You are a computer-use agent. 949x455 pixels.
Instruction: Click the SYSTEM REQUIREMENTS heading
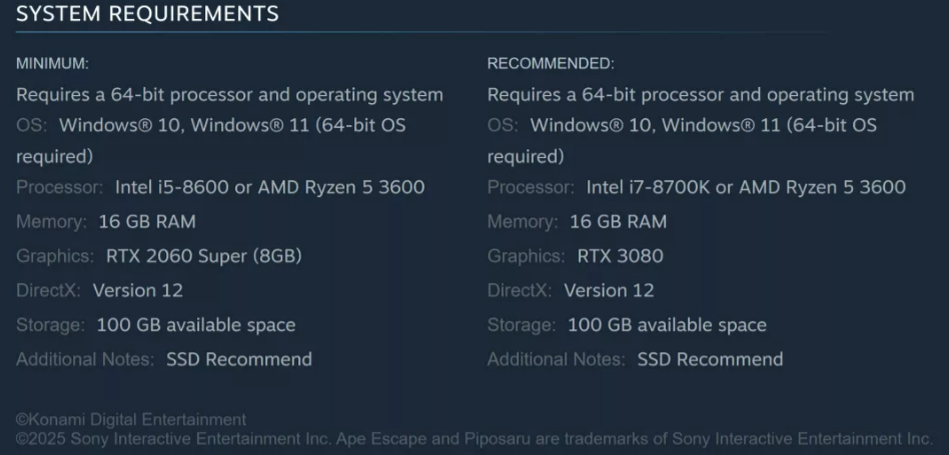pos(147,14)
